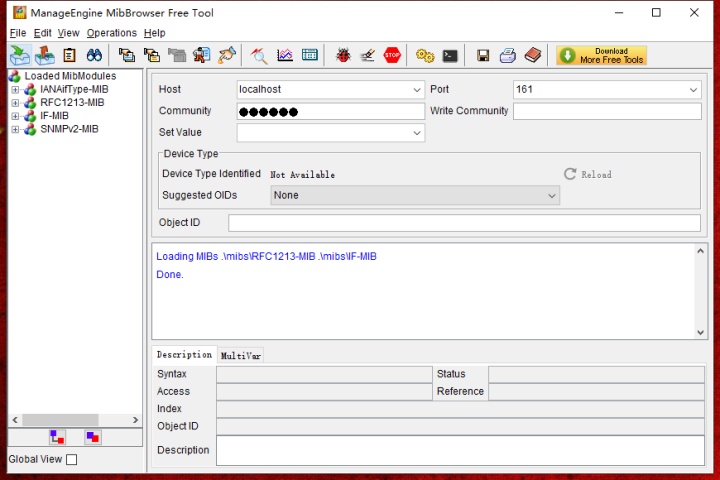Click the 'Loading MIBs' output line
The width and height of the screenshot is (720, 480).
point(266,256)
